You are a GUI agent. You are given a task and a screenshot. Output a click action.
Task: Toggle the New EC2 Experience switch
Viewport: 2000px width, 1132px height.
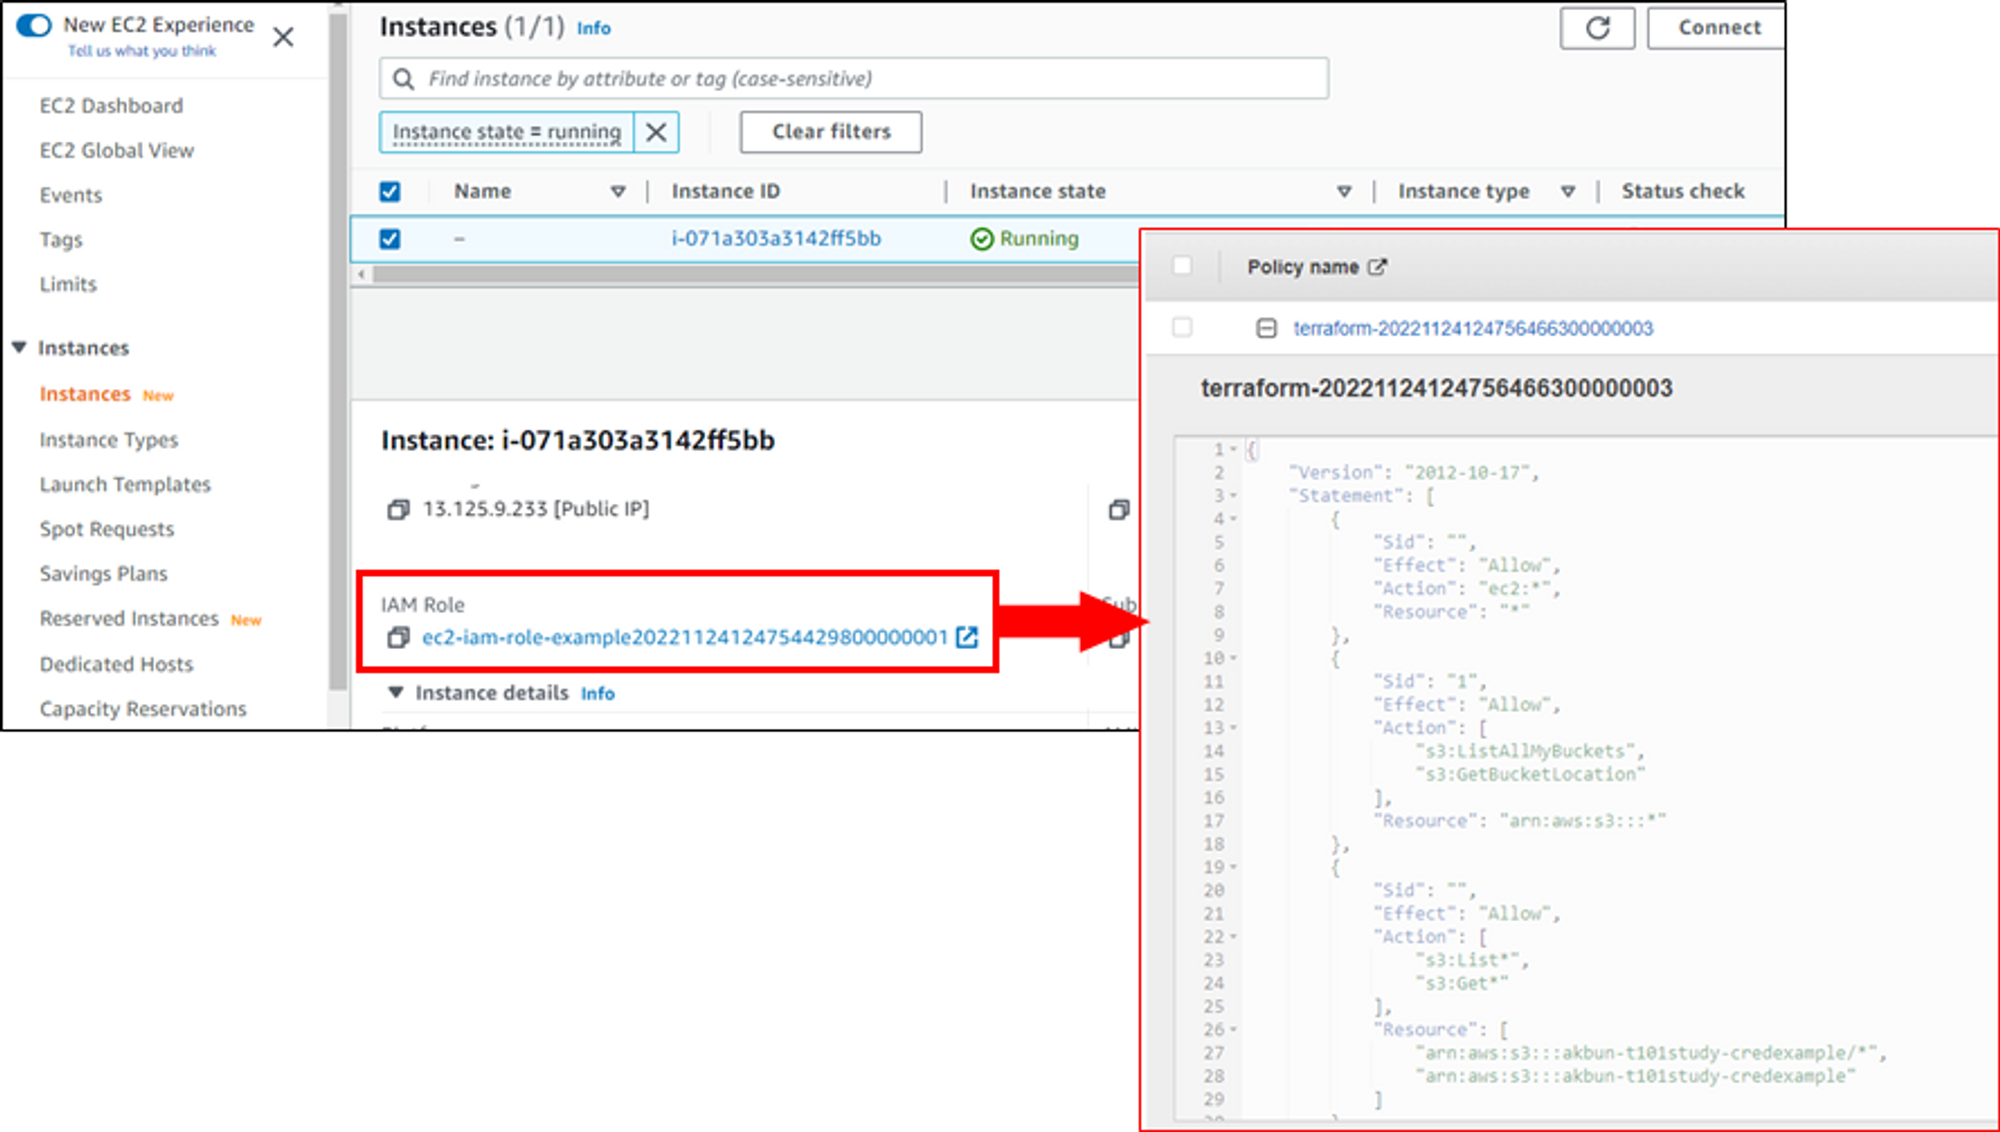click(x=34, y=25)
